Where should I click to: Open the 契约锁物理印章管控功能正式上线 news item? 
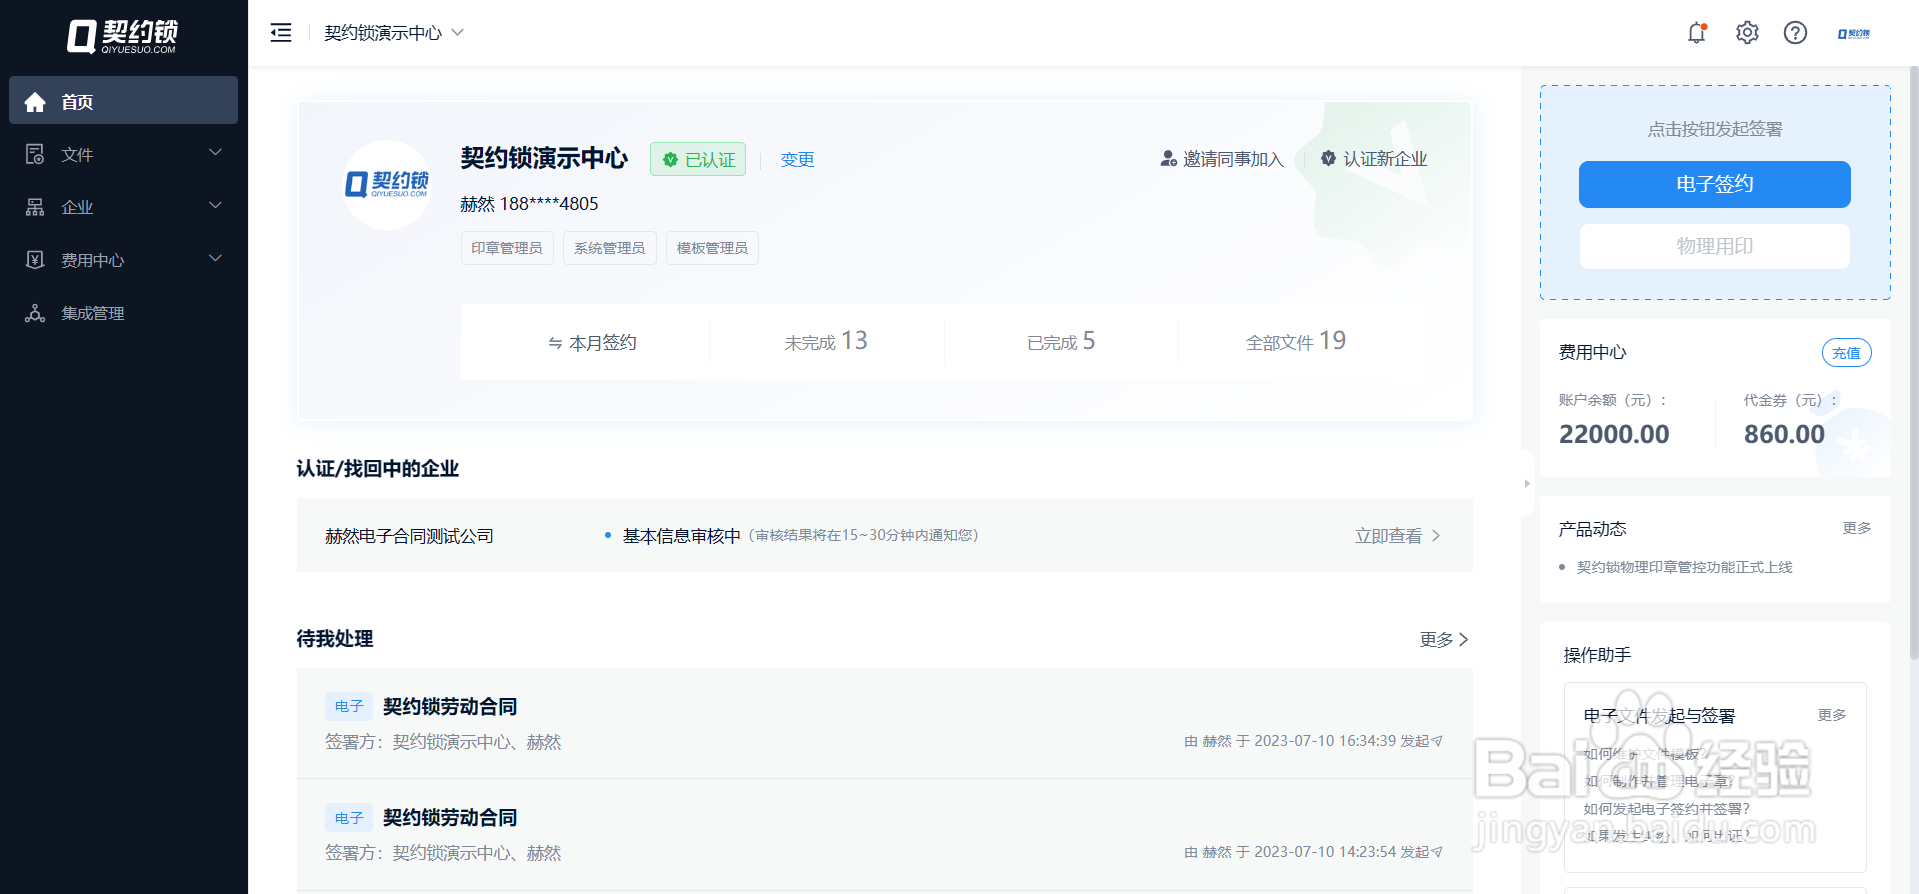(1684, 567)
